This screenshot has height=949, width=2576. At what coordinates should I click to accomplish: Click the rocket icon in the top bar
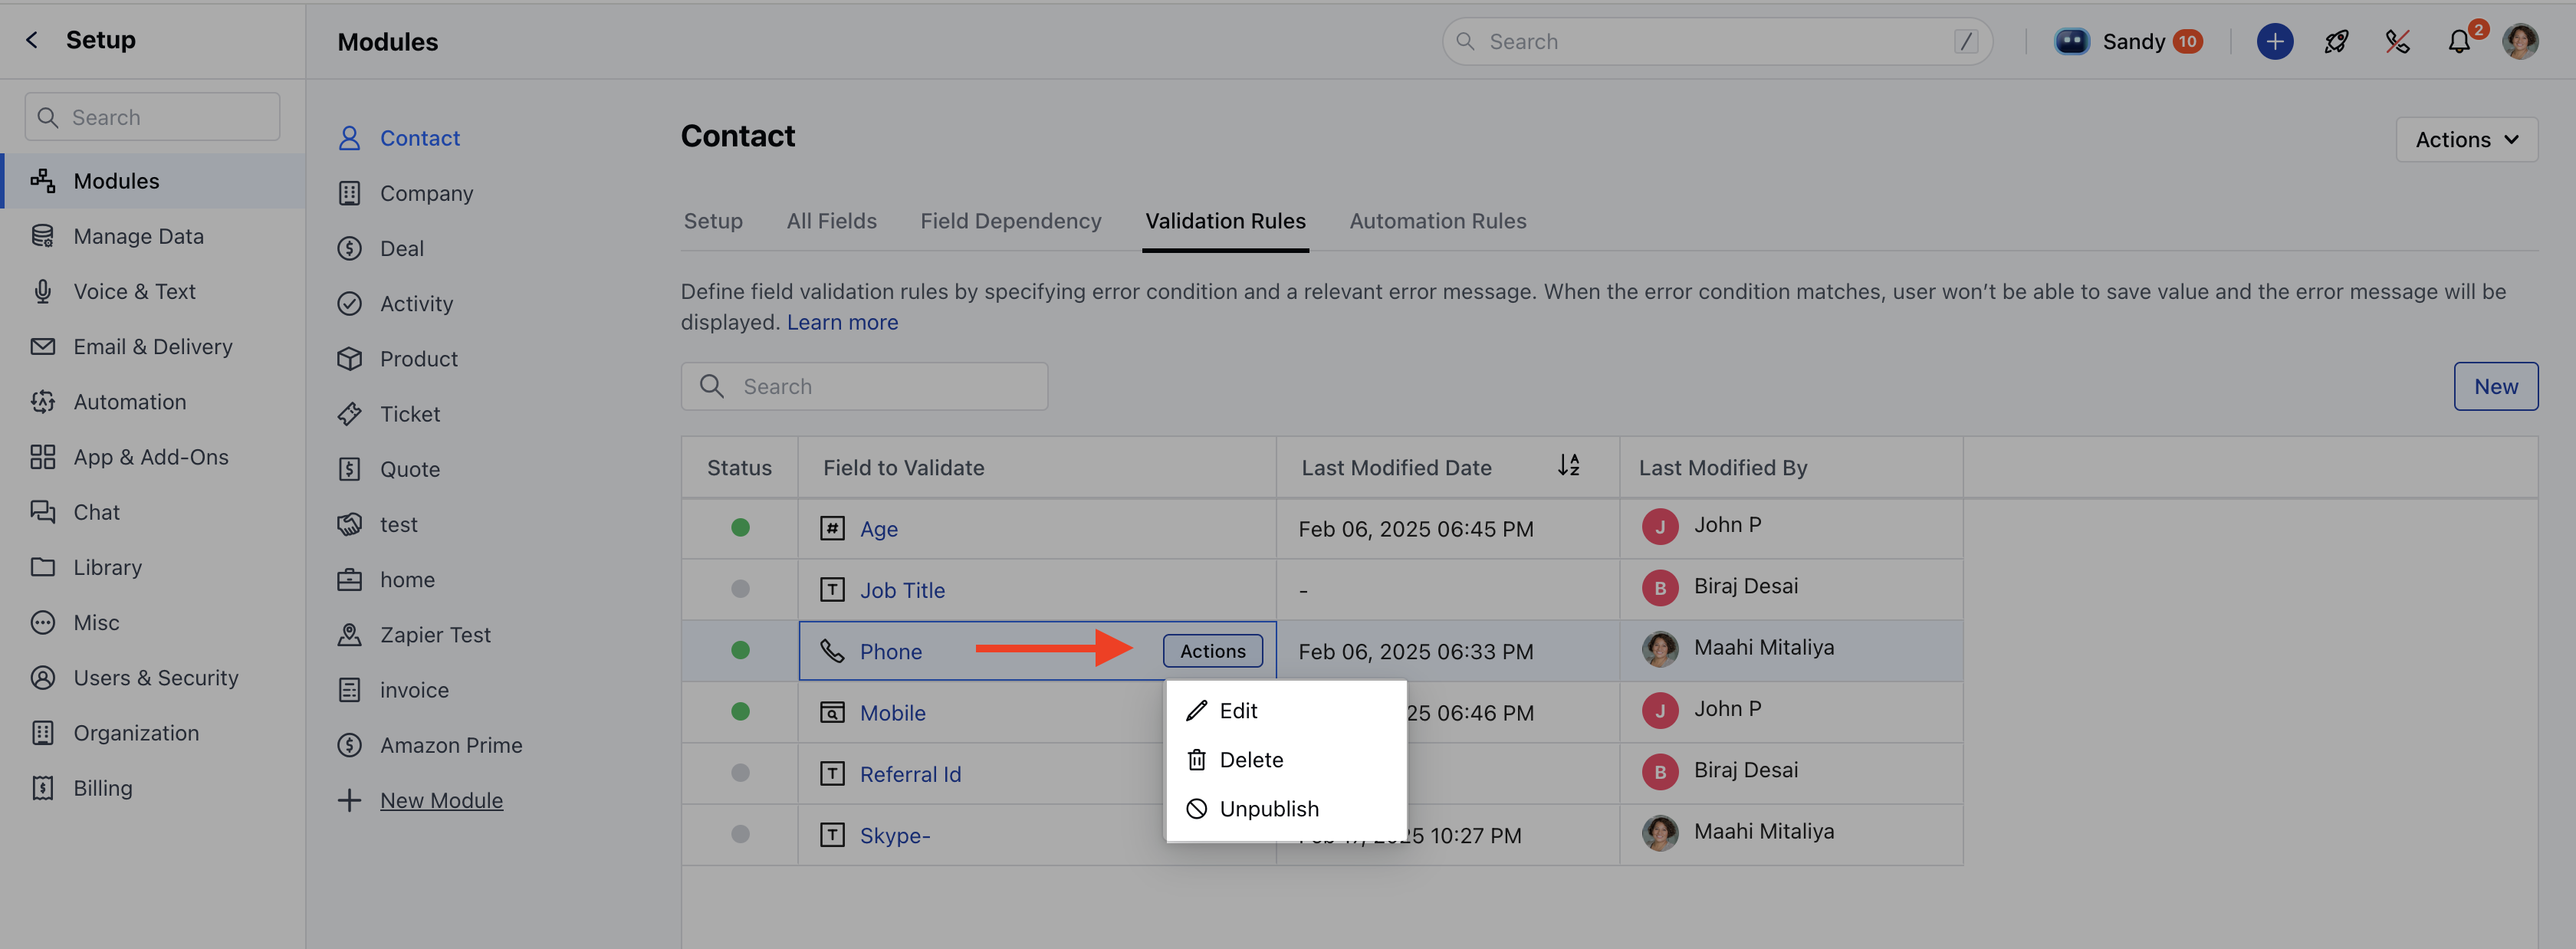[x=2336, y=41]
